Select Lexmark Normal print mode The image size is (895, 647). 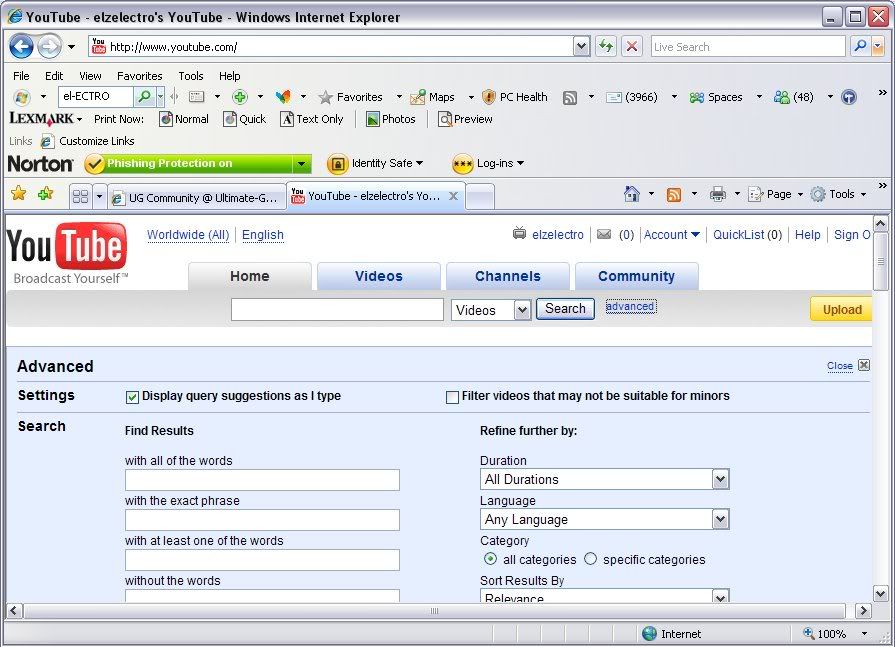(x=184, y=119)
